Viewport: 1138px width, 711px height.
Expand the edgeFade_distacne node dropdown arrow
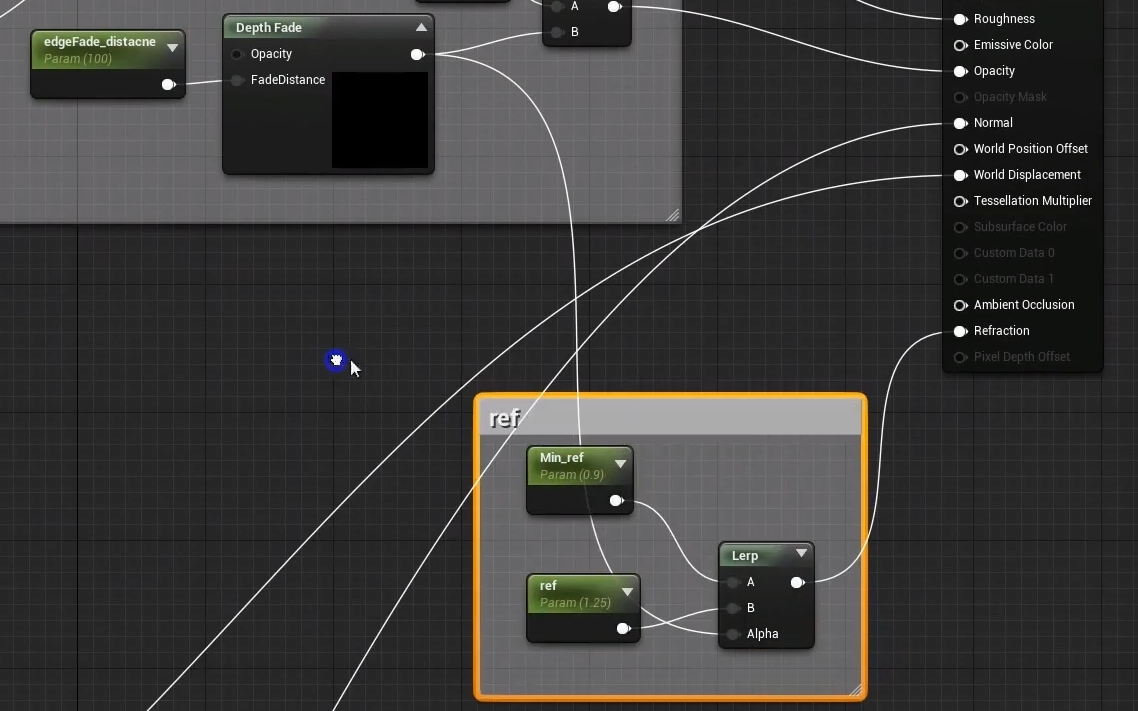[x=172, y=48]
